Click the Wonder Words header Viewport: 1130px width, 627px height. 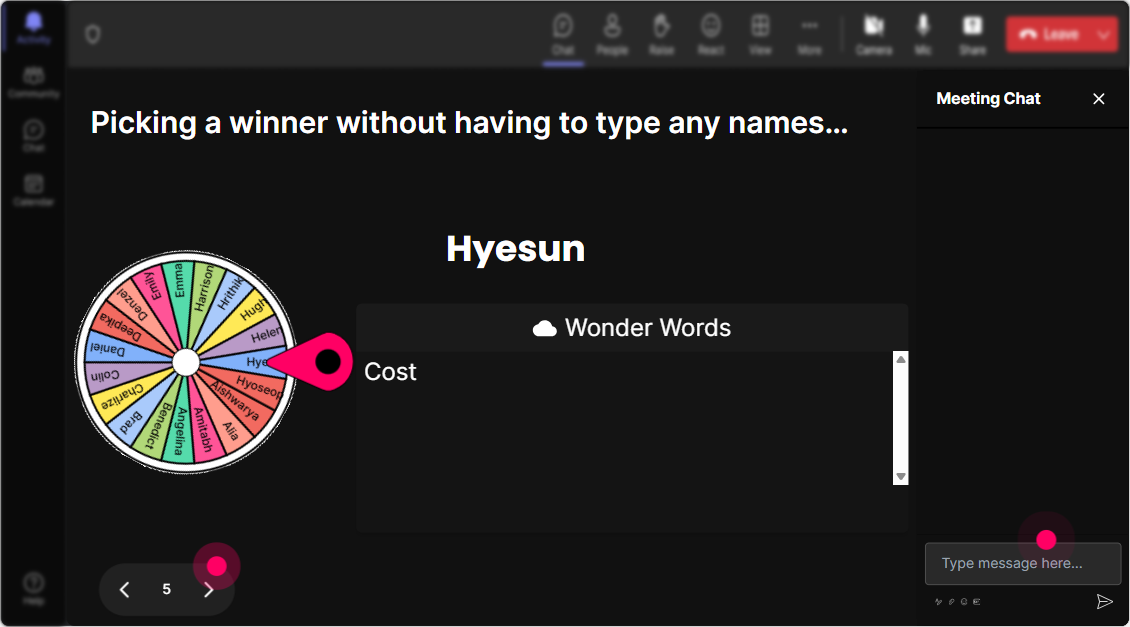pos(632,328)
